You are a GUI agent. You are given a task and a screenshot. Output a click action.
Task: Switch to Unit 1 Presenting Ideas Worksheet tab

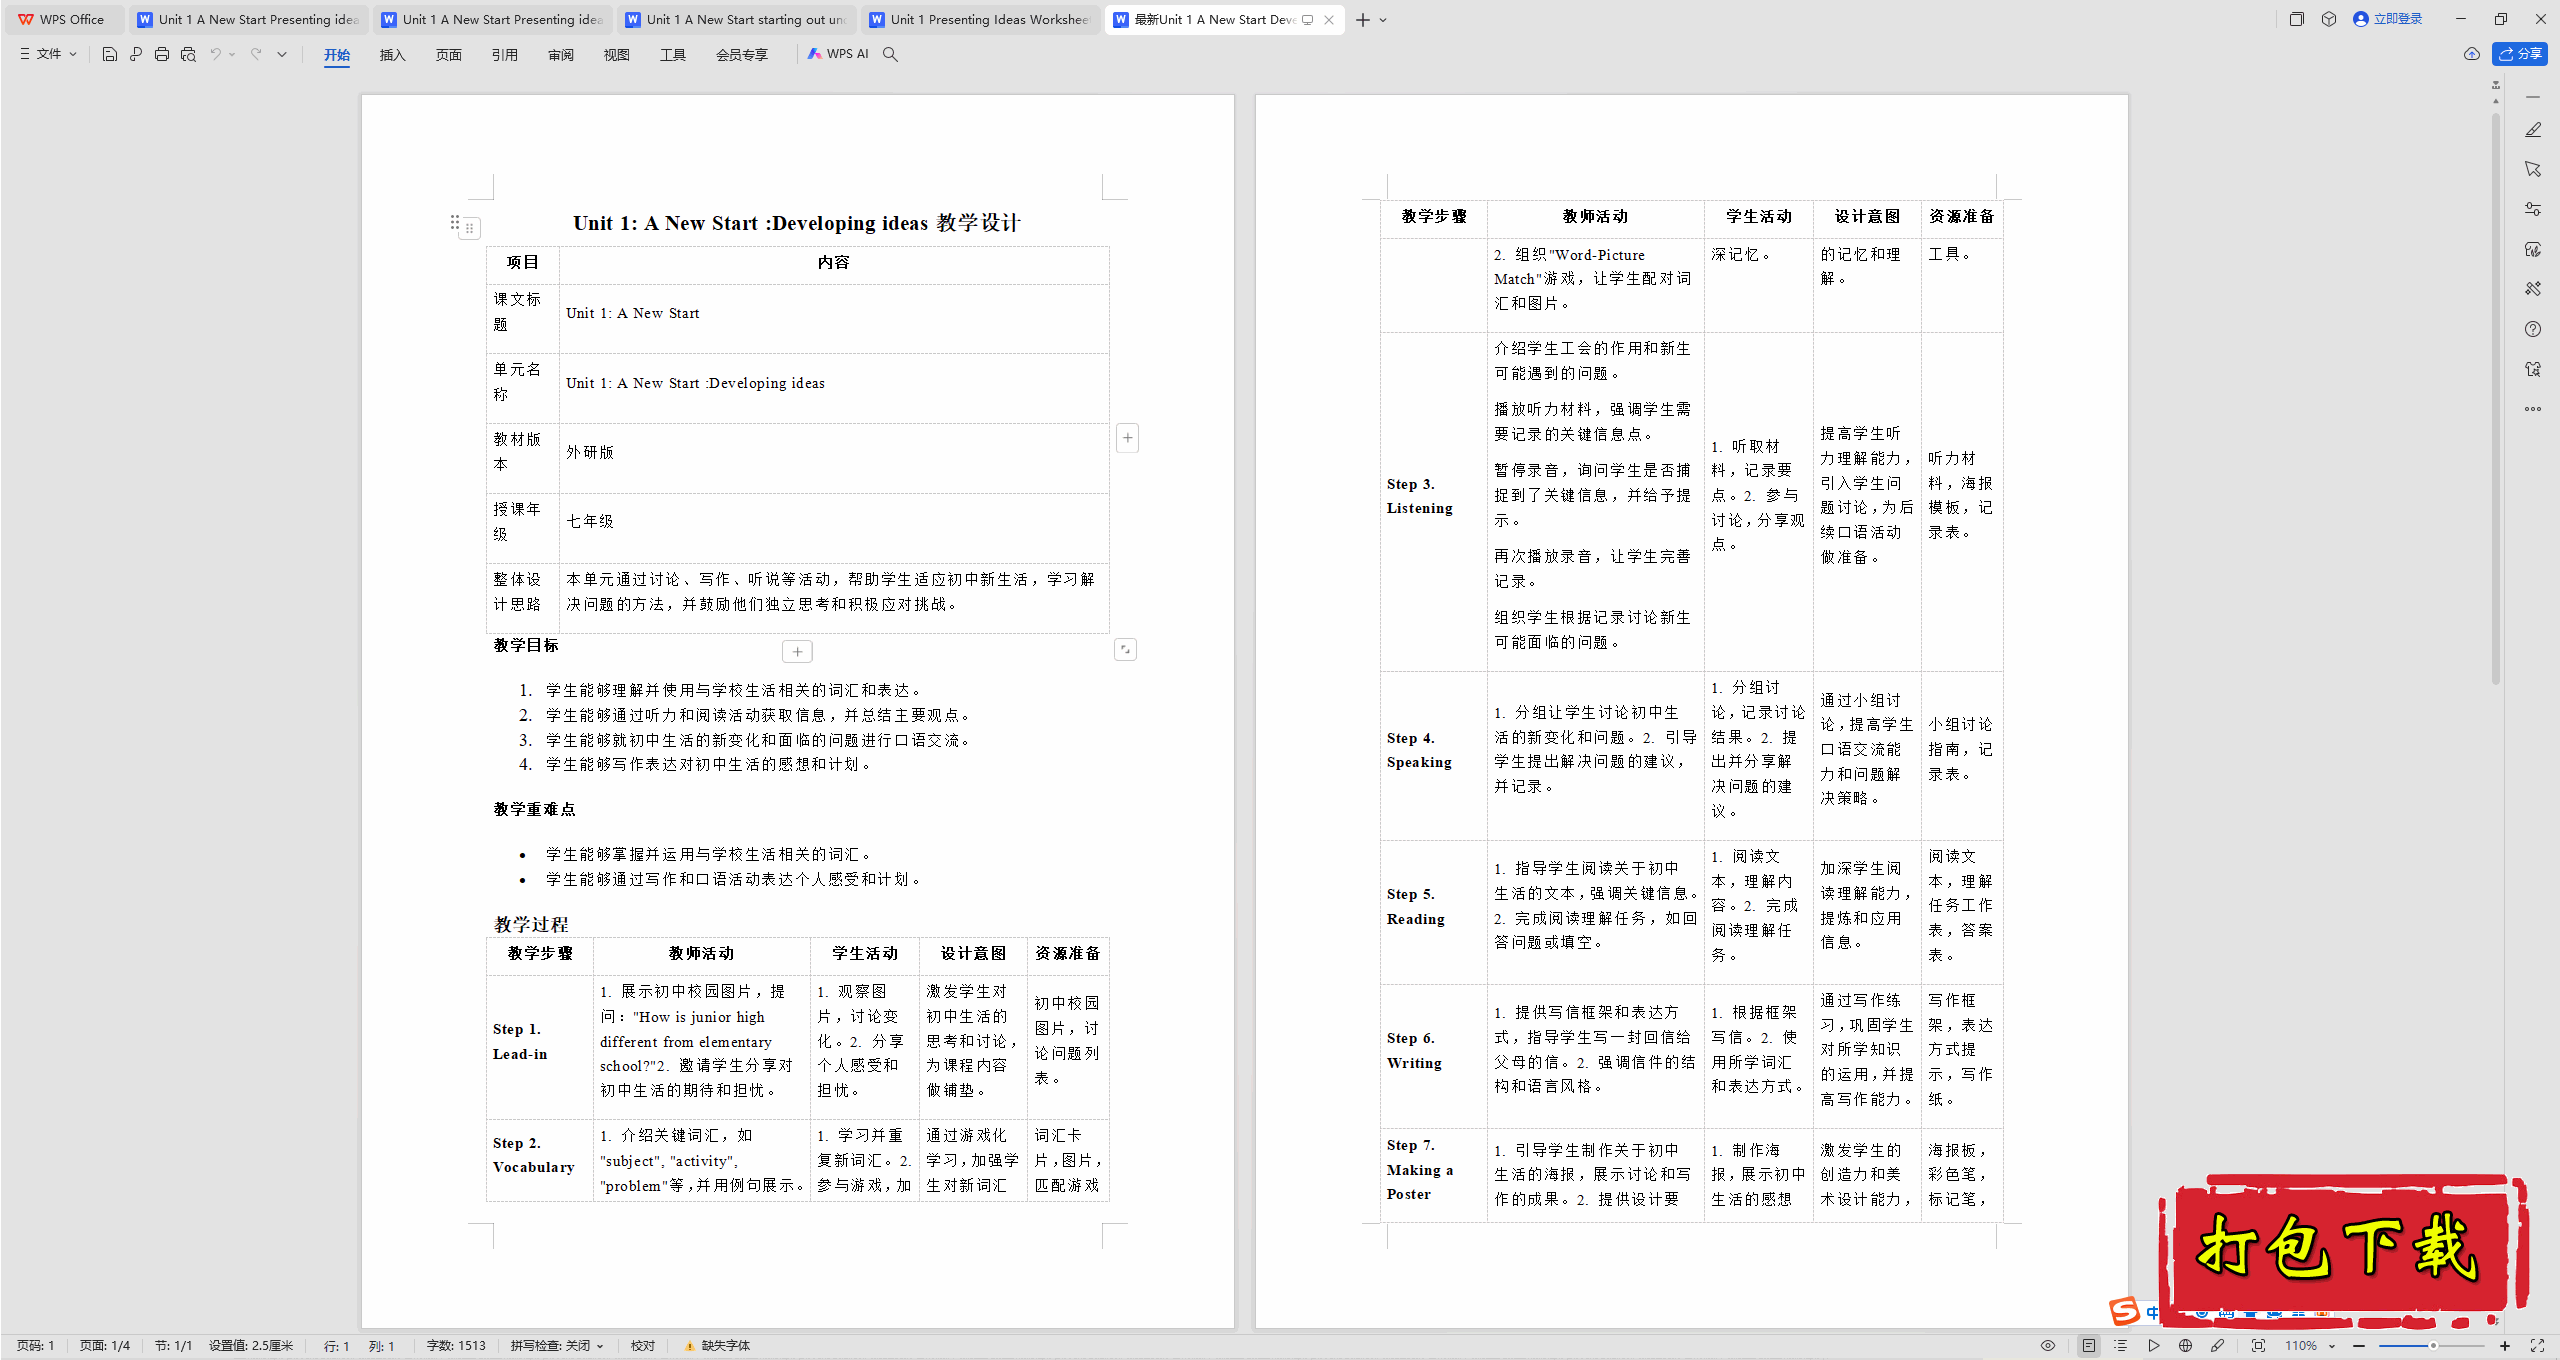pyautogui.click(x=980, y=19)
